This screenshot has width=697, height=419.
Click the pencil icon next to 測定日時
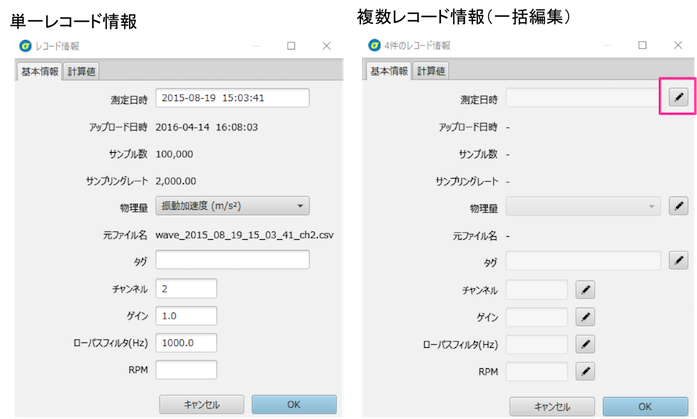coord(677,97)
